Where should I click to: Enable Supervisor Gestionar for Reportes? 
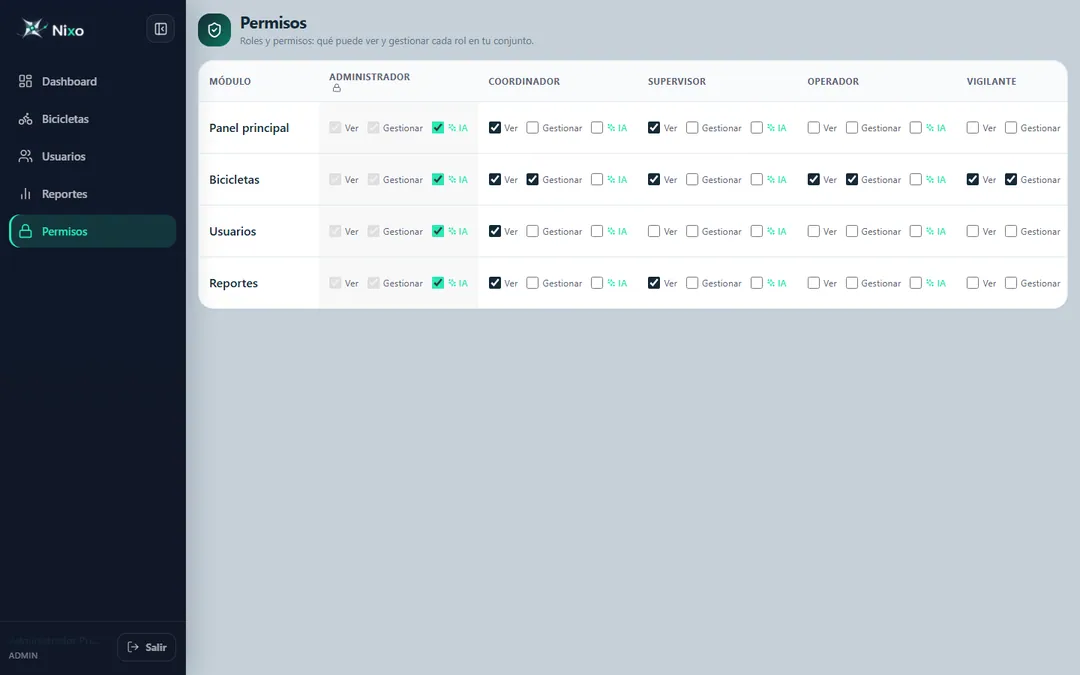tap(692, 282)
